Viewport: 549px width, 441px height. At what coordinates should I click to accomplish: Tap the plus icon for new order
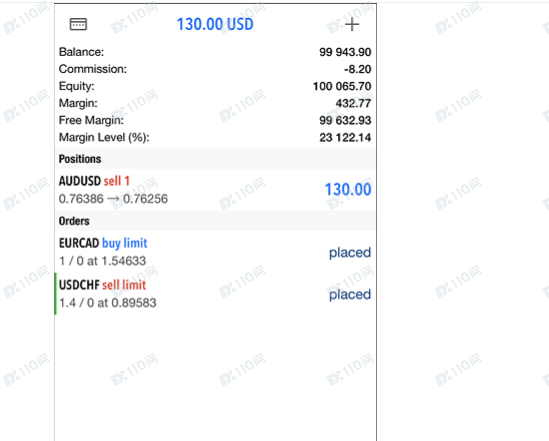click(352, 24)
